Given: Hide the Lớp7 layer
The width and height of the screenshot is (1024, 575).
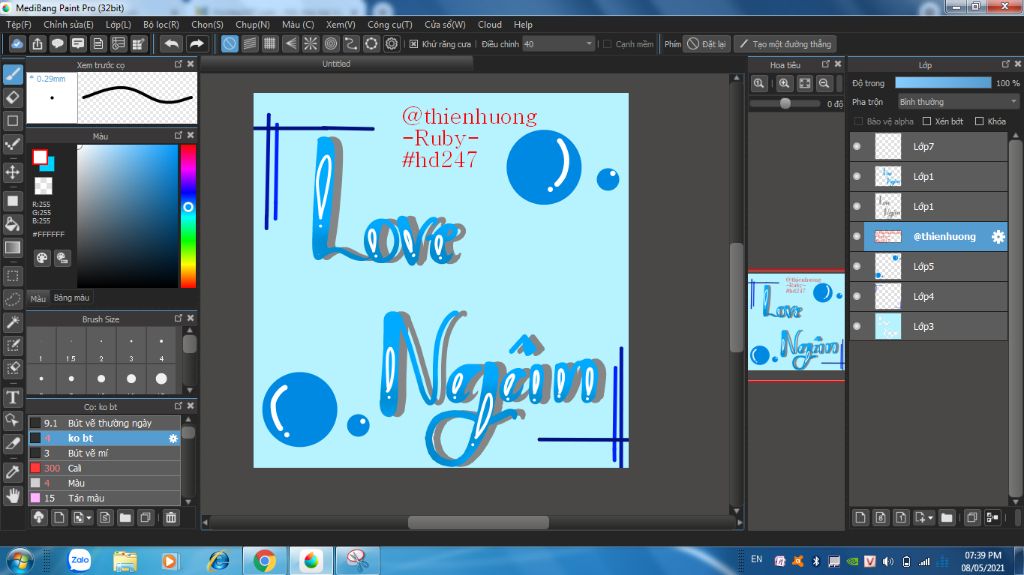Looking at the screenshot, I should (857, 146).
